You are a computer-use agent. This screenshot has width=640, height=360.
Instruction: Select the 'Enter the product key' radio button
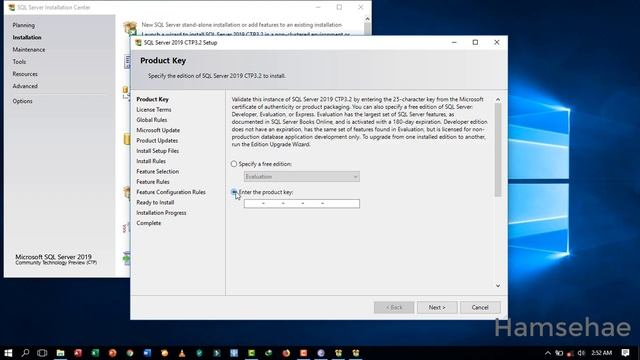234,192
